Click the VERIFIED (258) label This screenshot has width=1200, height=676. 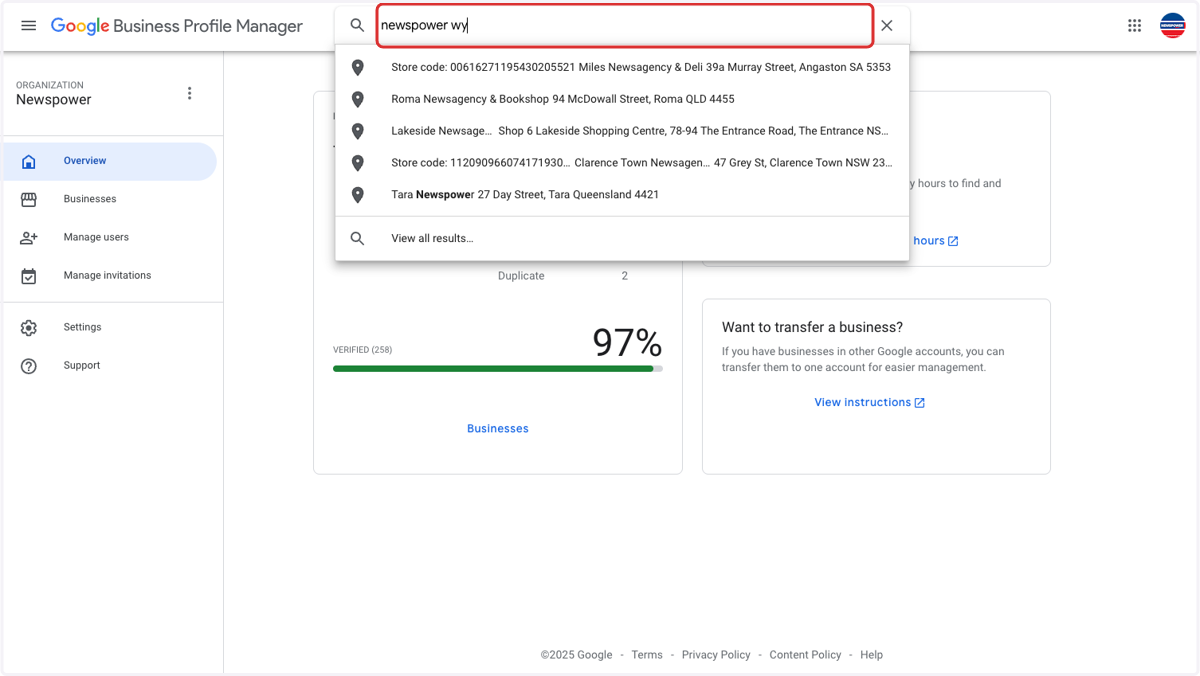(363, 350)
